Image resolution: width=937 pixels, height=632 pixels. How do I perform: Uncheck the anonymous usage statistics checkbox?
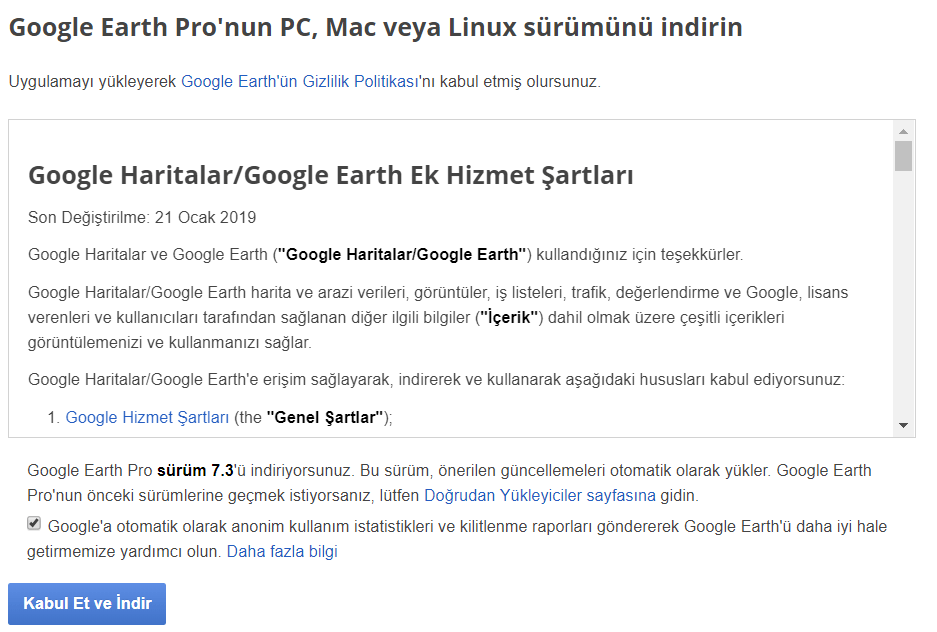(x=34, y=524)
